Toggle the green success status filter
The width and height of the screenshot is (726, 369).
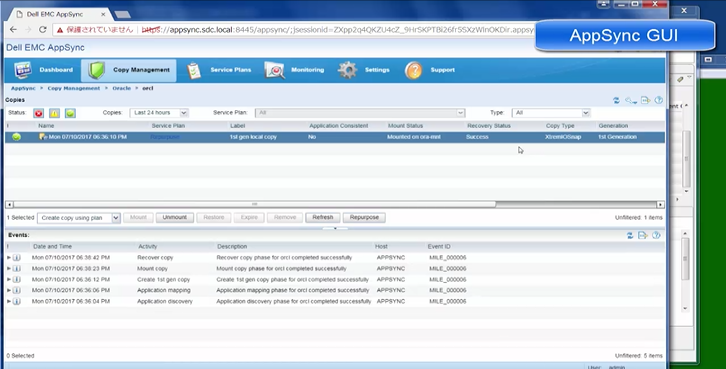(70, 113)
